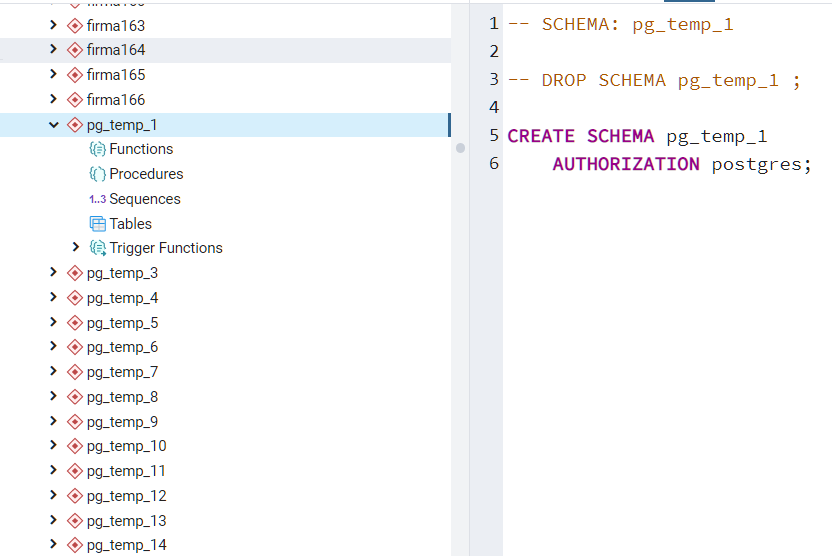Click the panel splitter handle dot

pos(460,148)
